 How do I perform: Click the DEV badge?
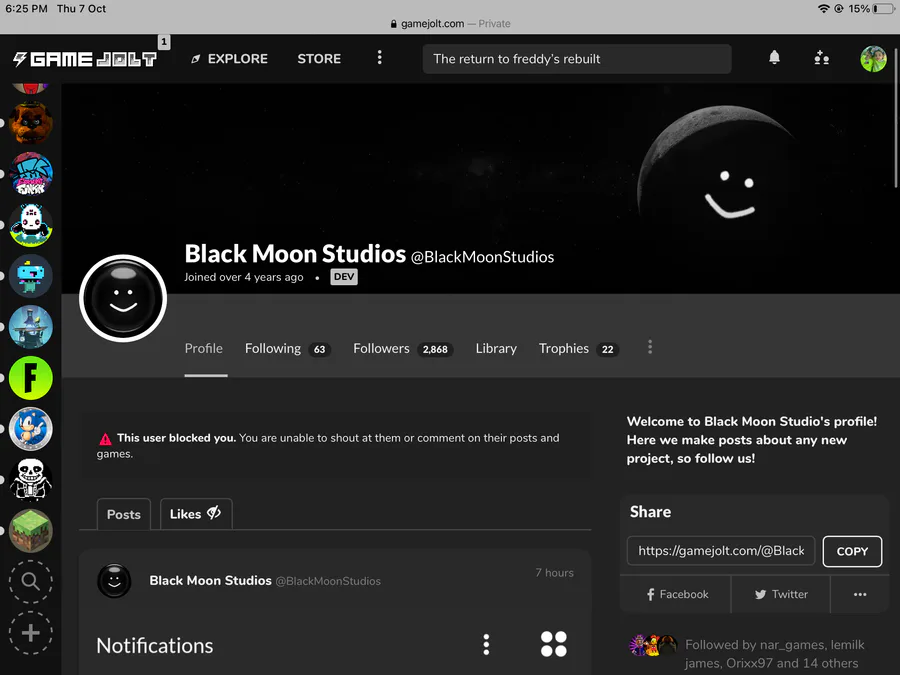pyautogui.click(x=344, y=277)
